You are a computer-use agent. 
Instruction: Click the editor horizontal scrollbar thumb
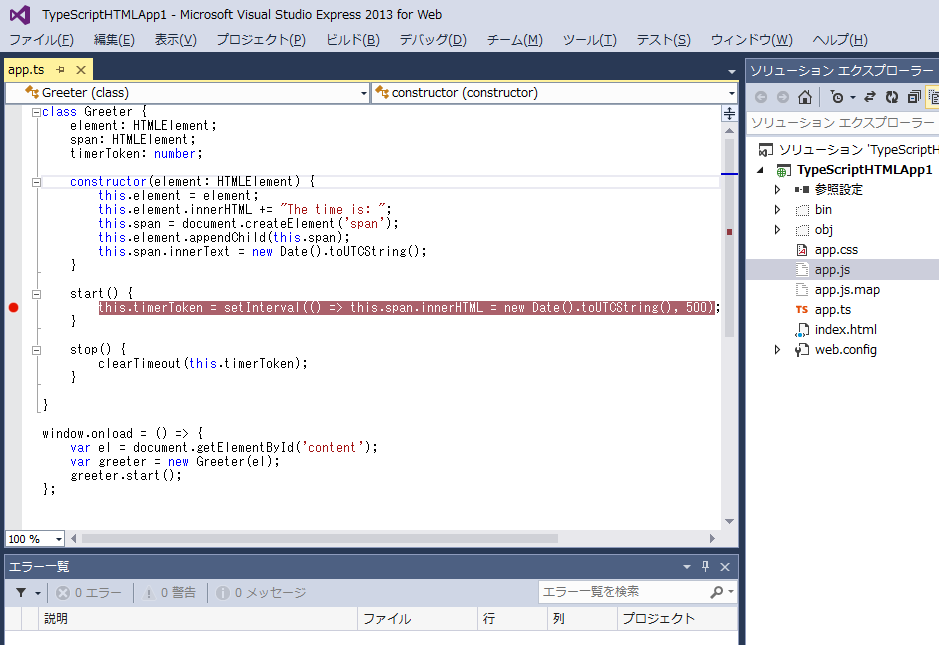point(320,538)
